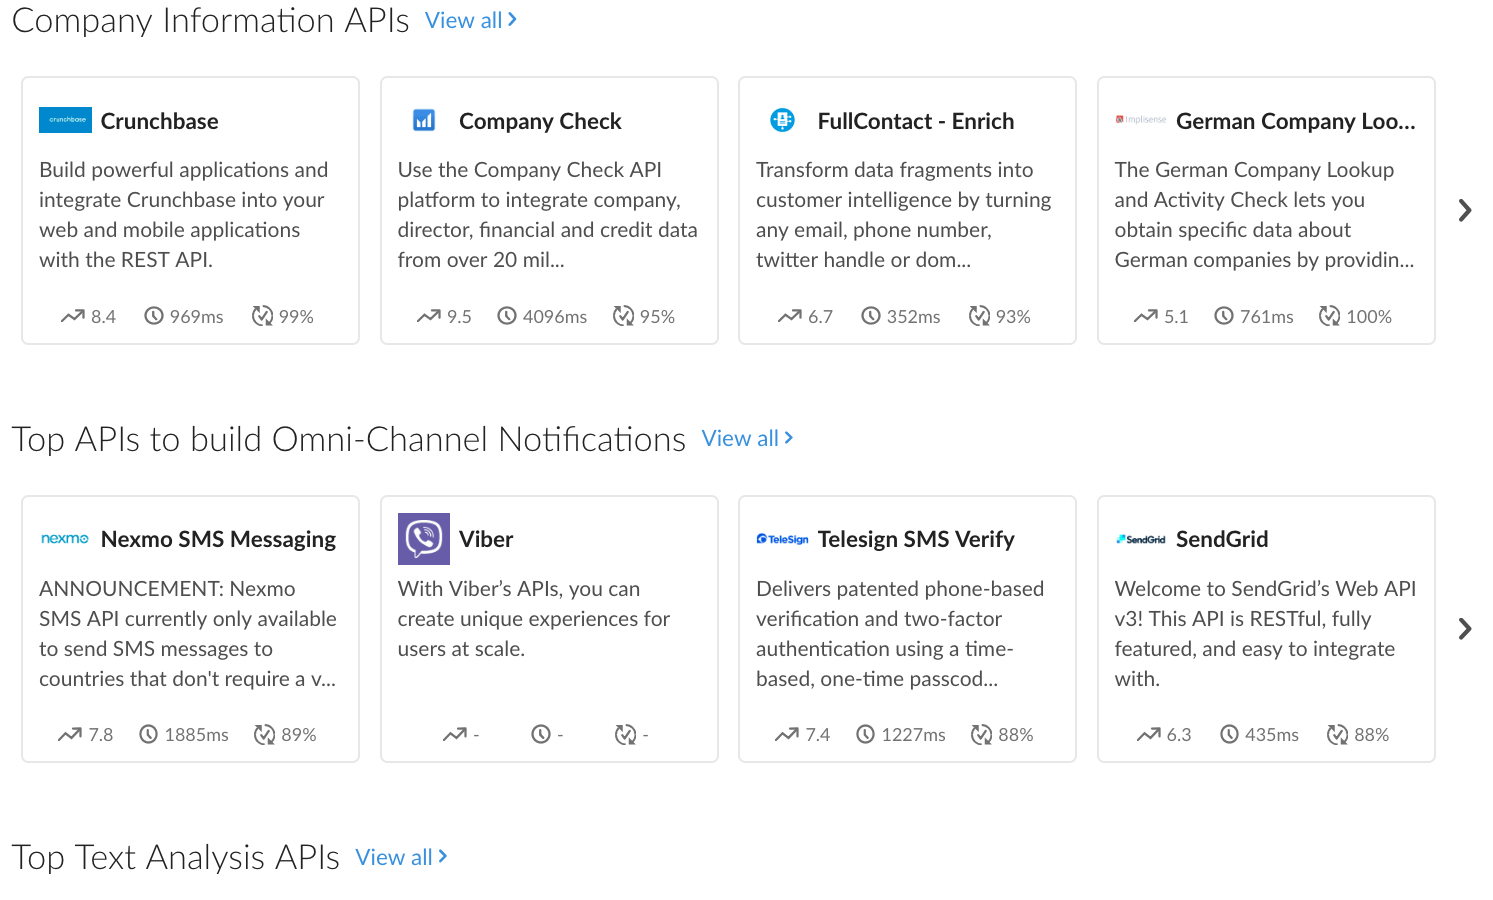Click Company Information APIs section heading
This screenshot has width=1493, height=900.
click(211, 20)
